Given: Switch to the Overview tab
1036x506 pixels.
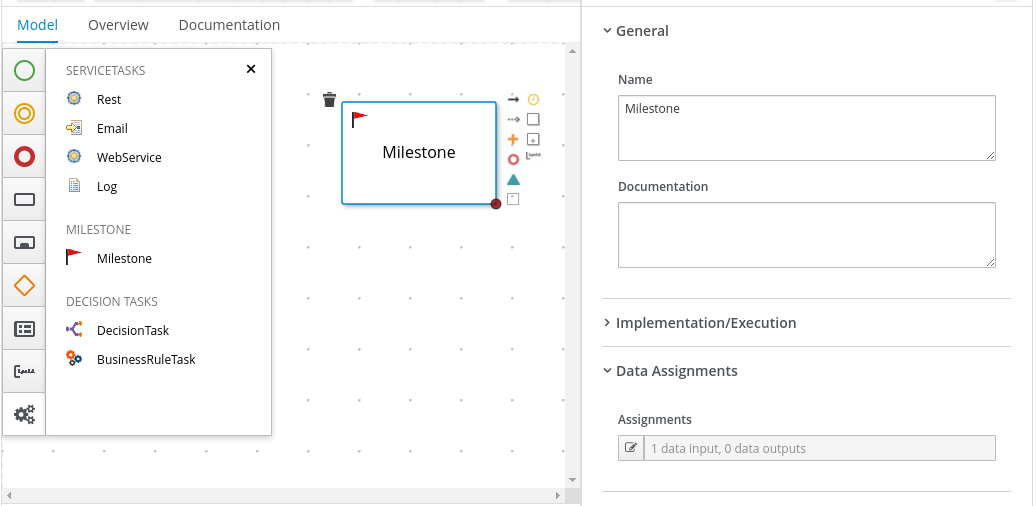Looking at the screenshot, I should (x=118, y=25).
